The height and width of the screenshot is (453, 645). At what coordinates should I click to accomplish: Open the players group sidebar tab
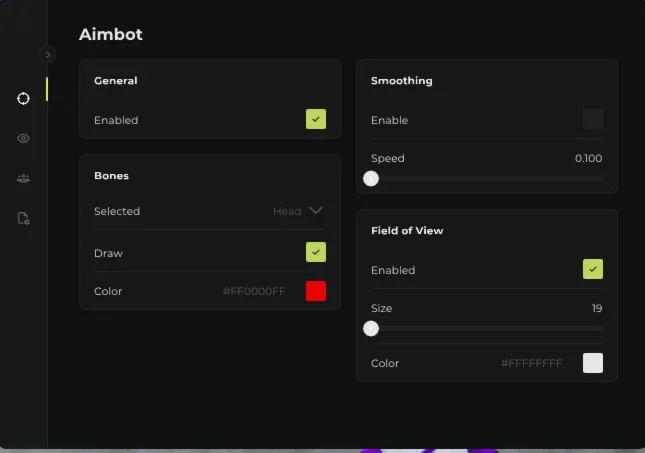pos(23,178)
